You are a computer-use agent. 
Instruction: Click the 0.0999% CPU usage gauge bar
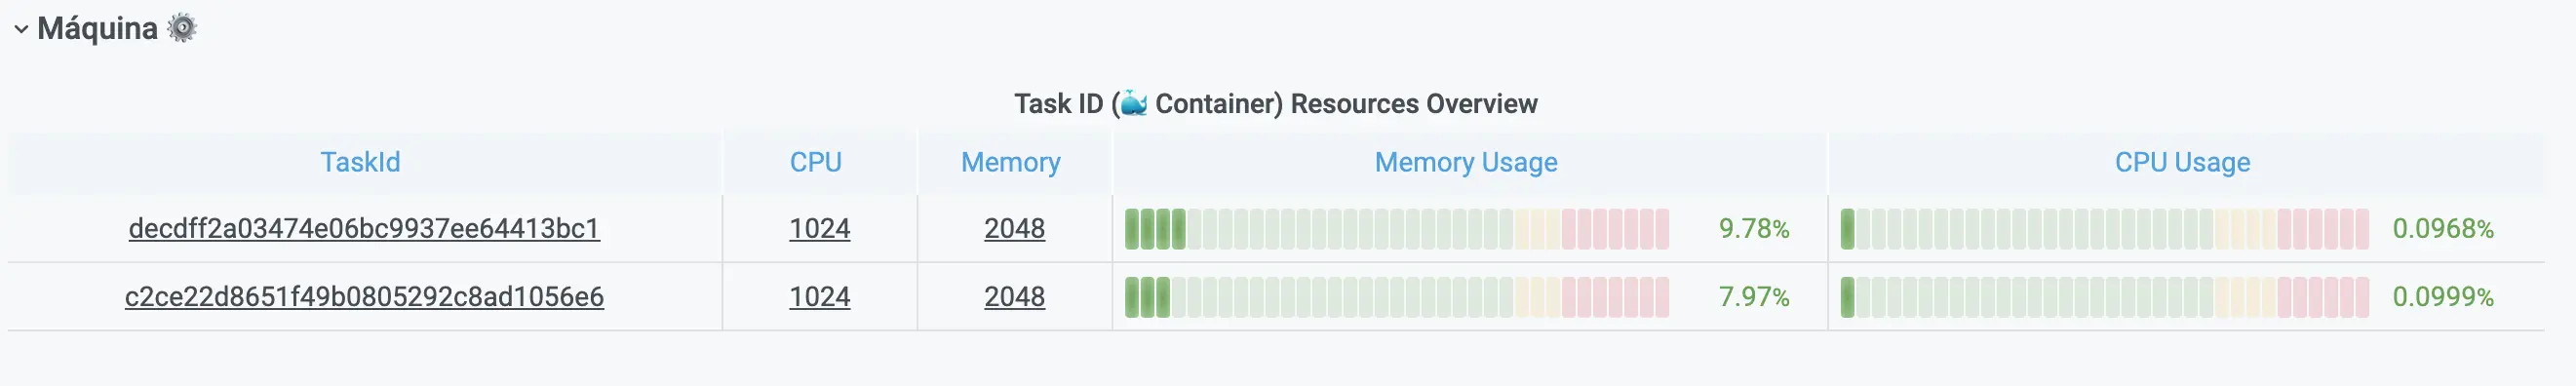(2105, 297)
